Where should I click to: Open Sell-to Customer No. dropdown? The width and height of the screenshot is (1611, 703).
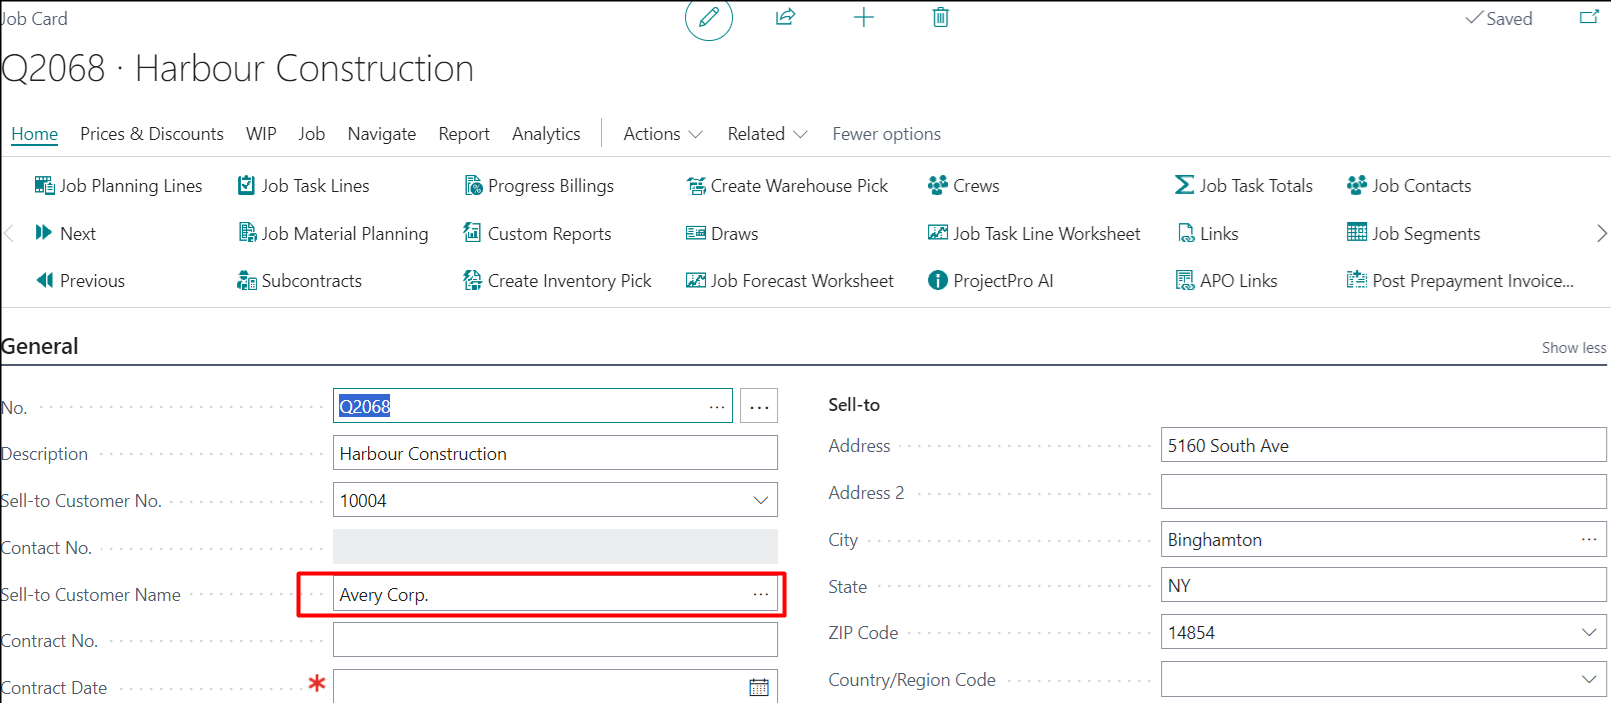[x=761, y=500]
